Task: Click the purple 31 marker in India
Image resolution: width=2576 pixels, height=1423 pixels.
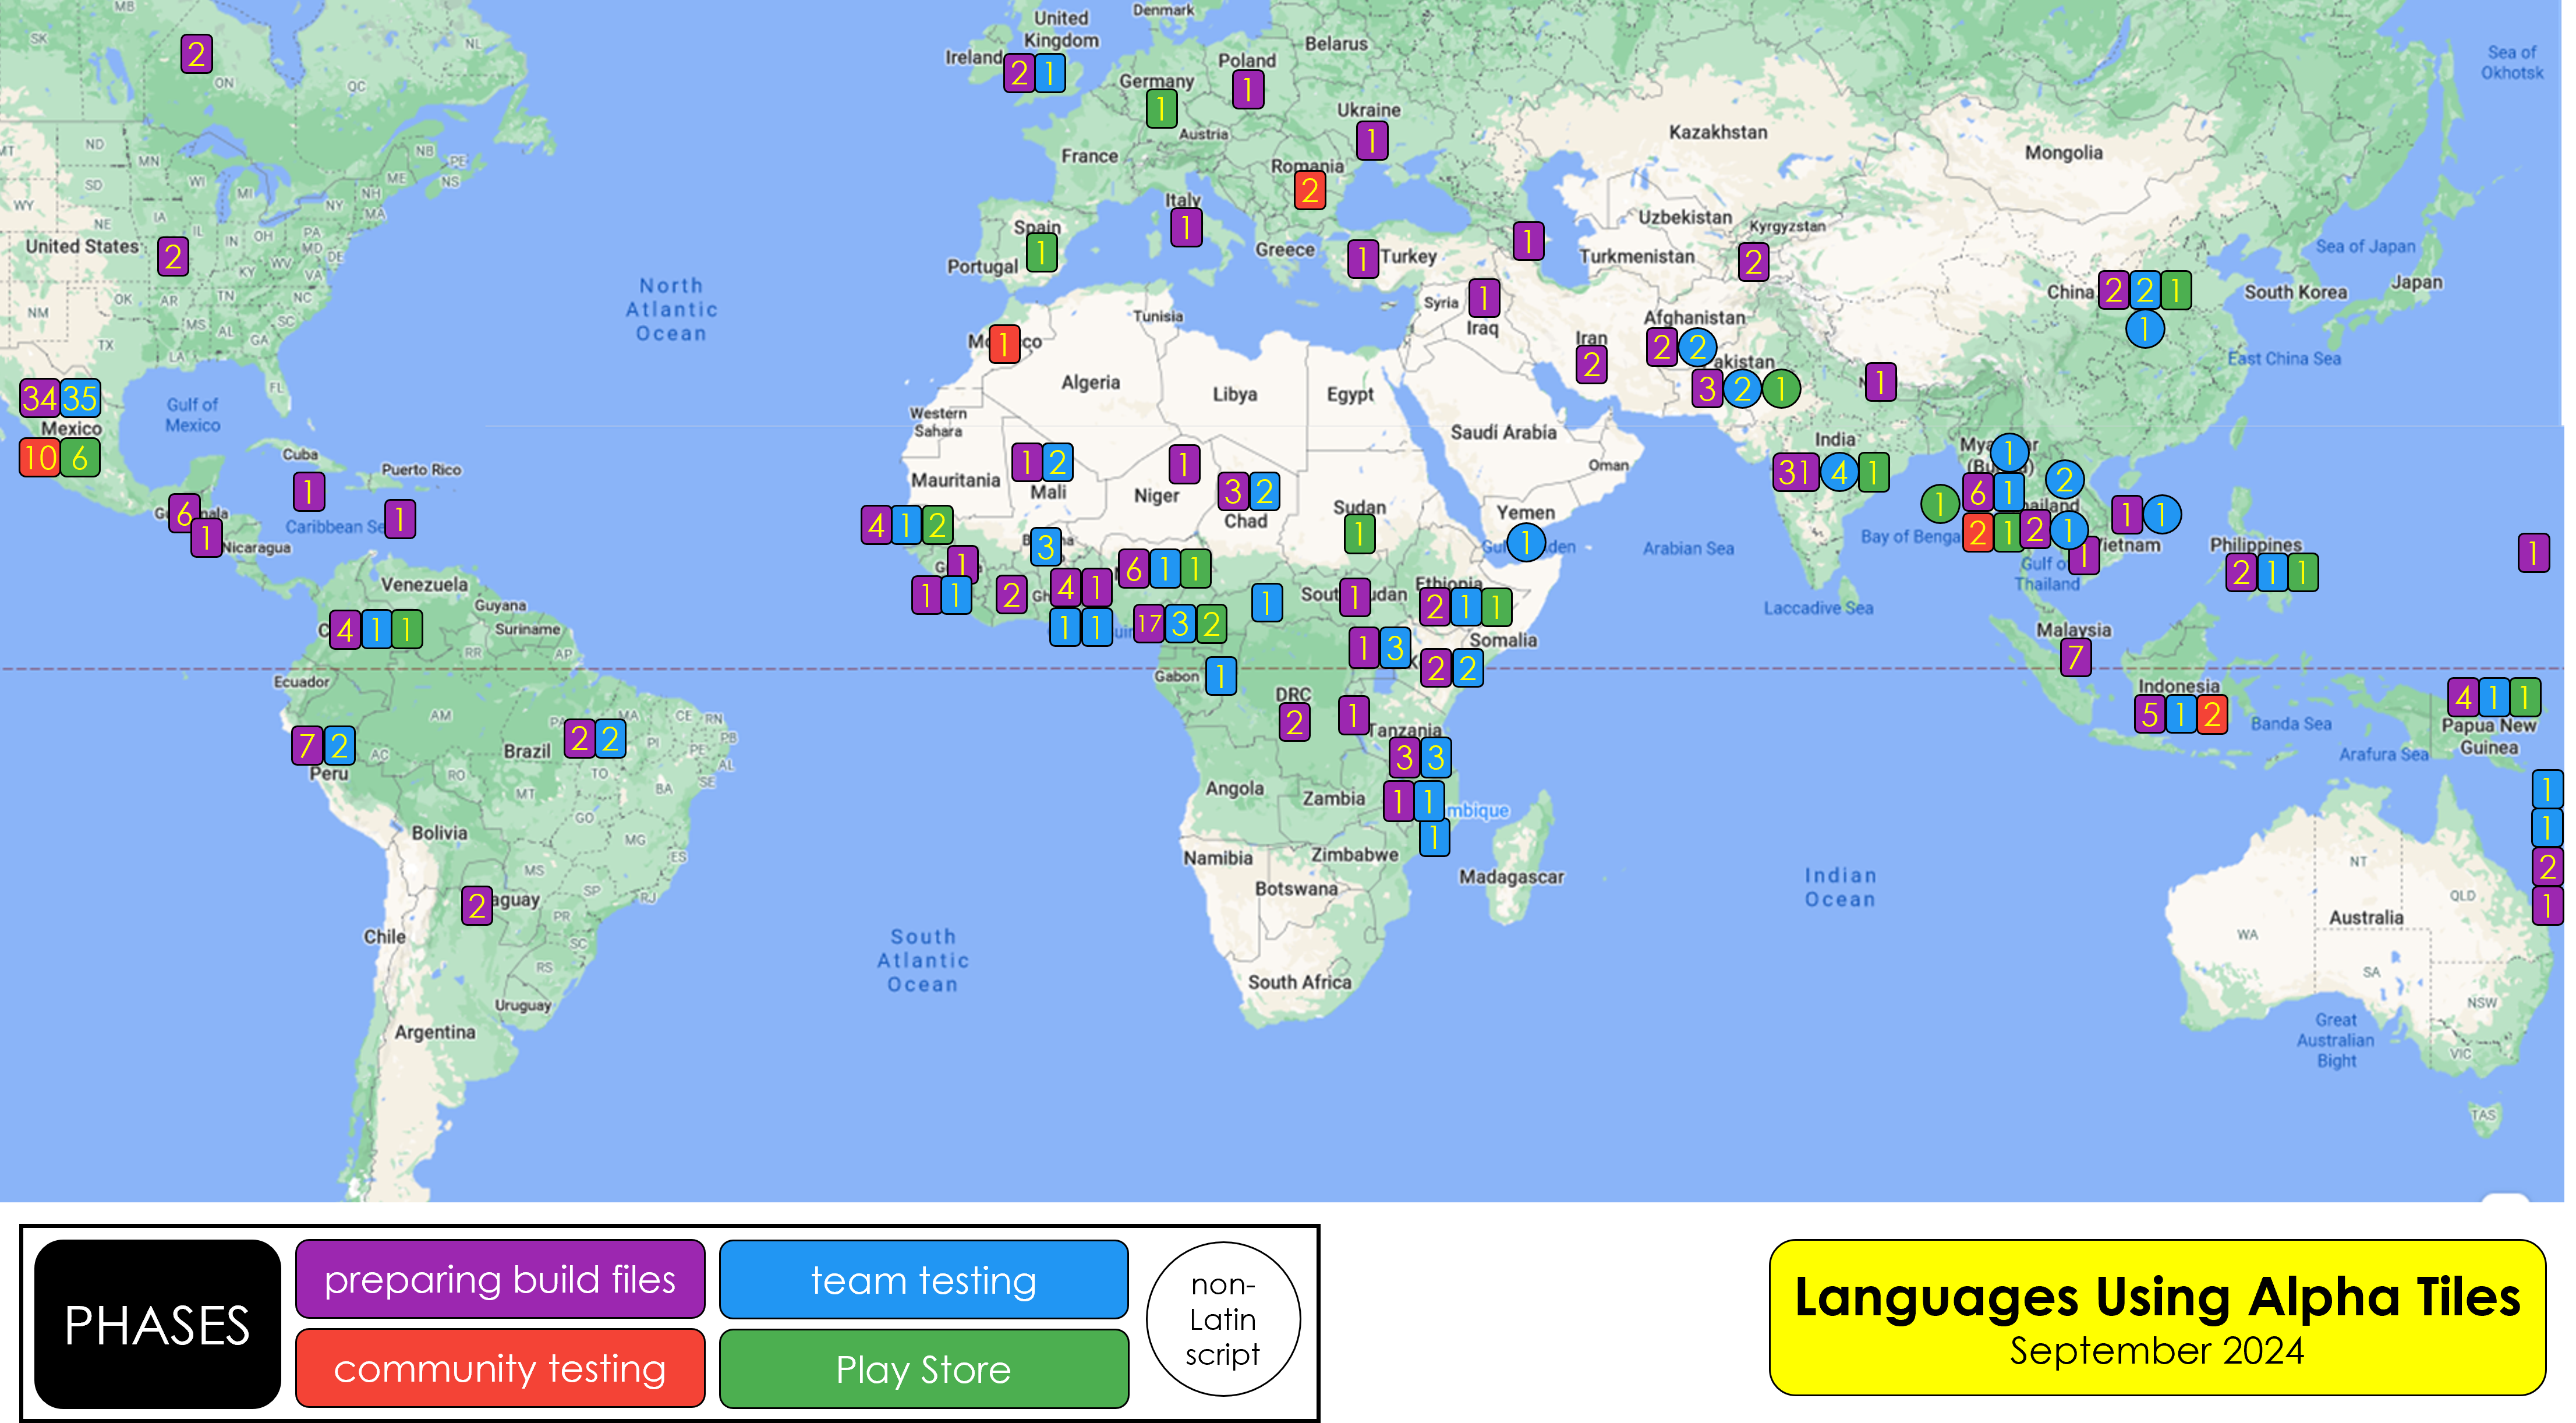Action: point(1796,472)
